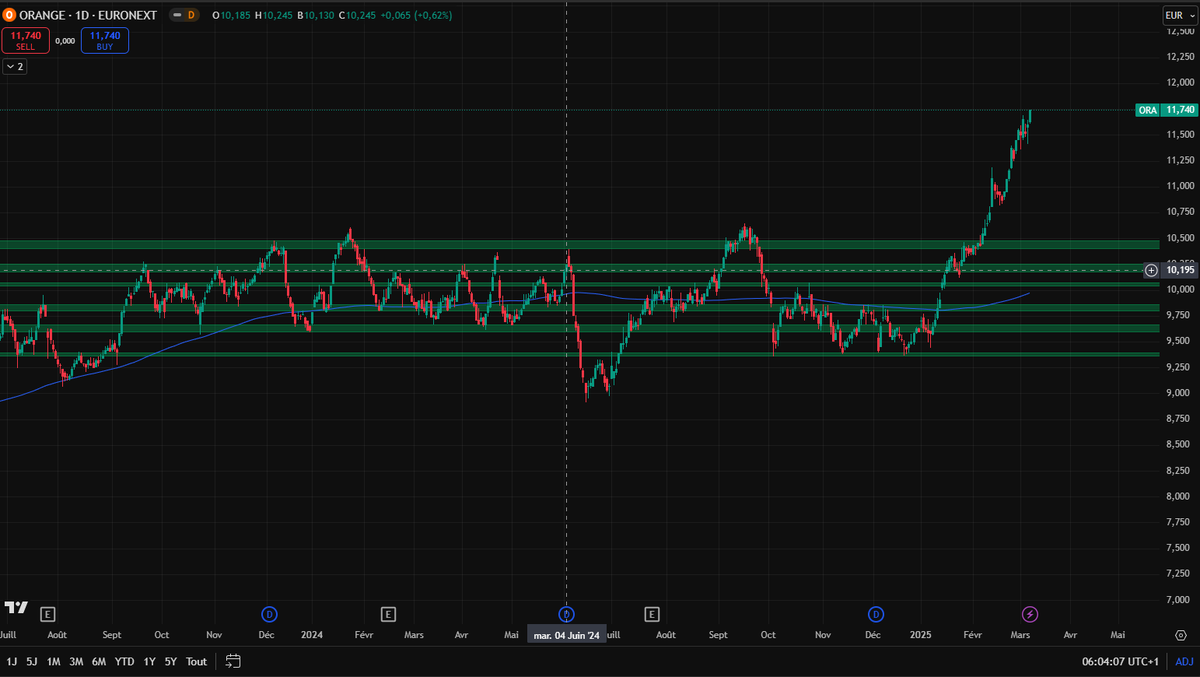Open the earnings marker near Août 2023

[47, 613]
